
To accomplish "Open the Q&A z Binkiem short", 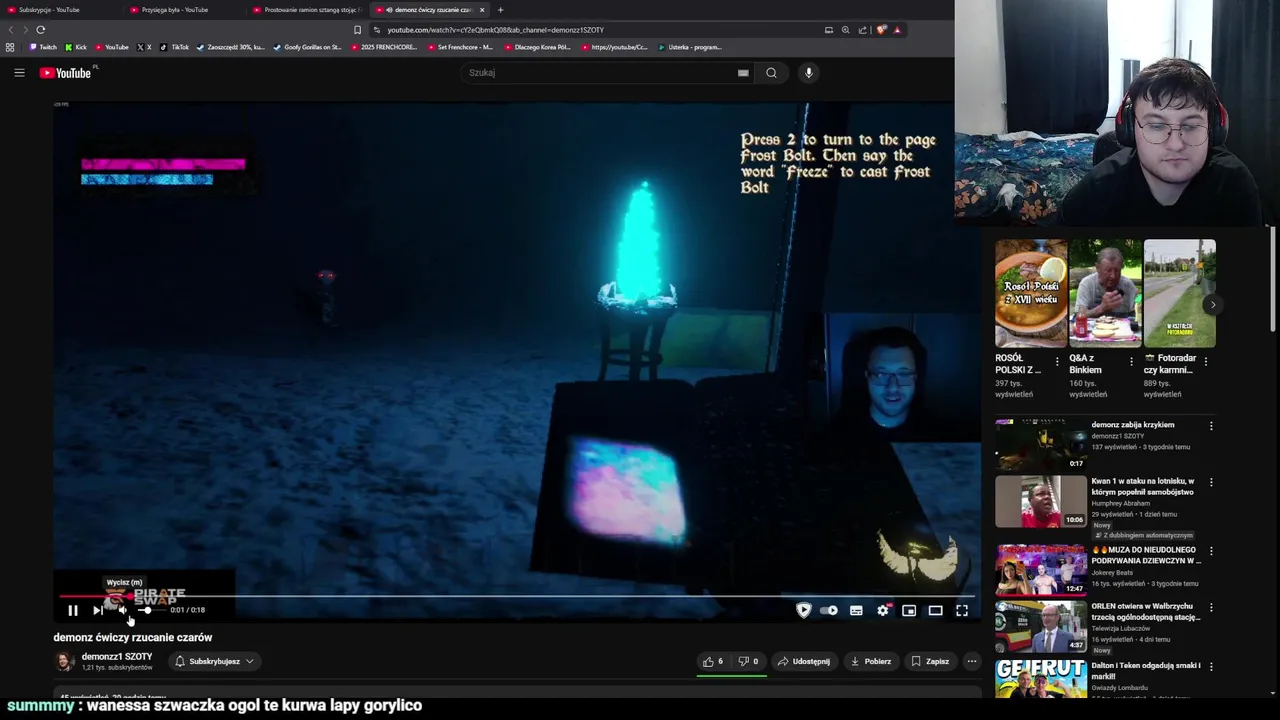I will (x=1105, y=293).
